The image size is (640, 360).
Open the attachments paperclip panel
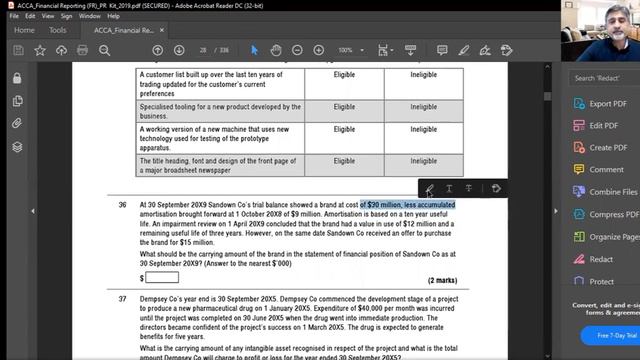[x=17, y=123]
